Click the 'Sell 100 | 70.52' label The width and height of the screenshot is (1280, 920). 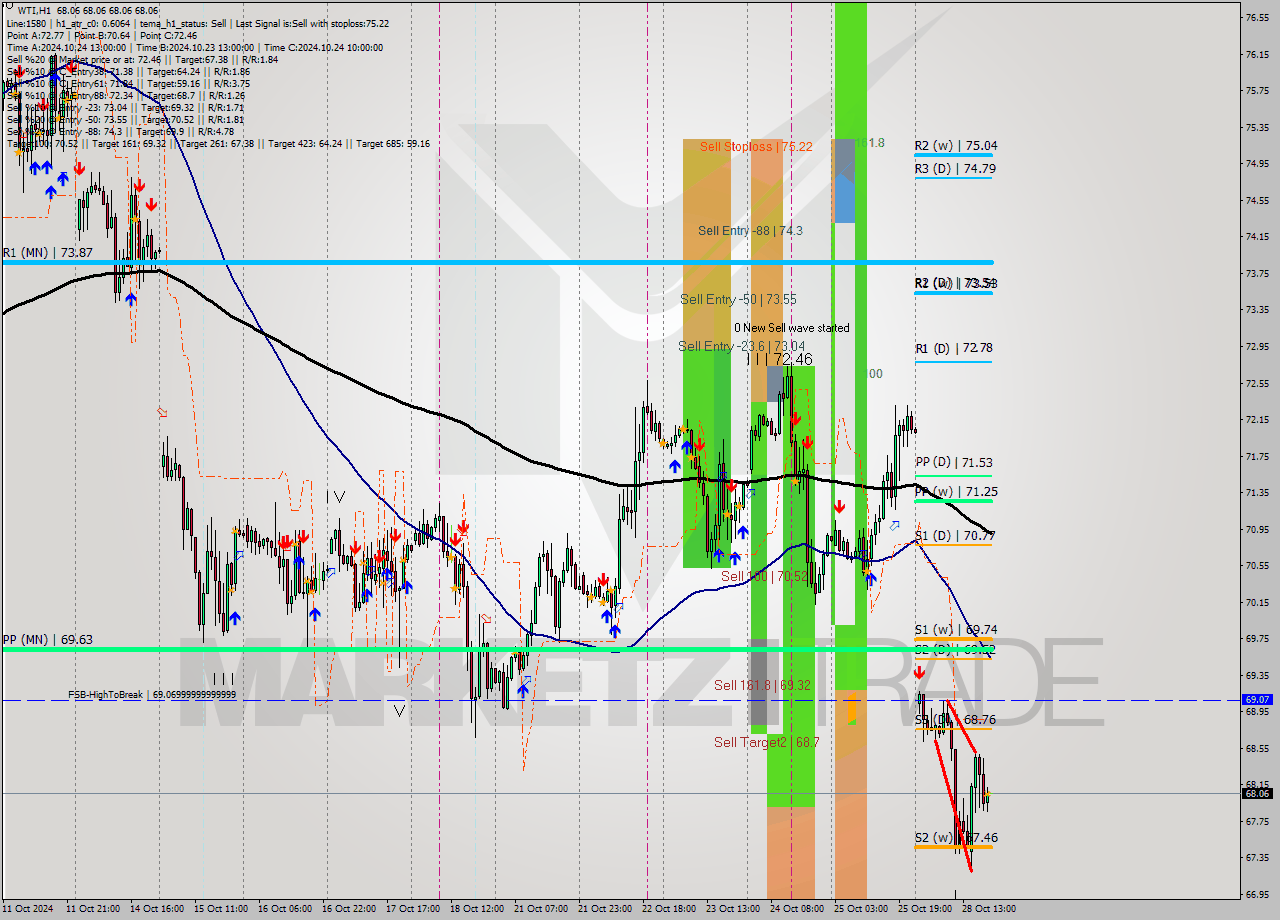(764, 576)
